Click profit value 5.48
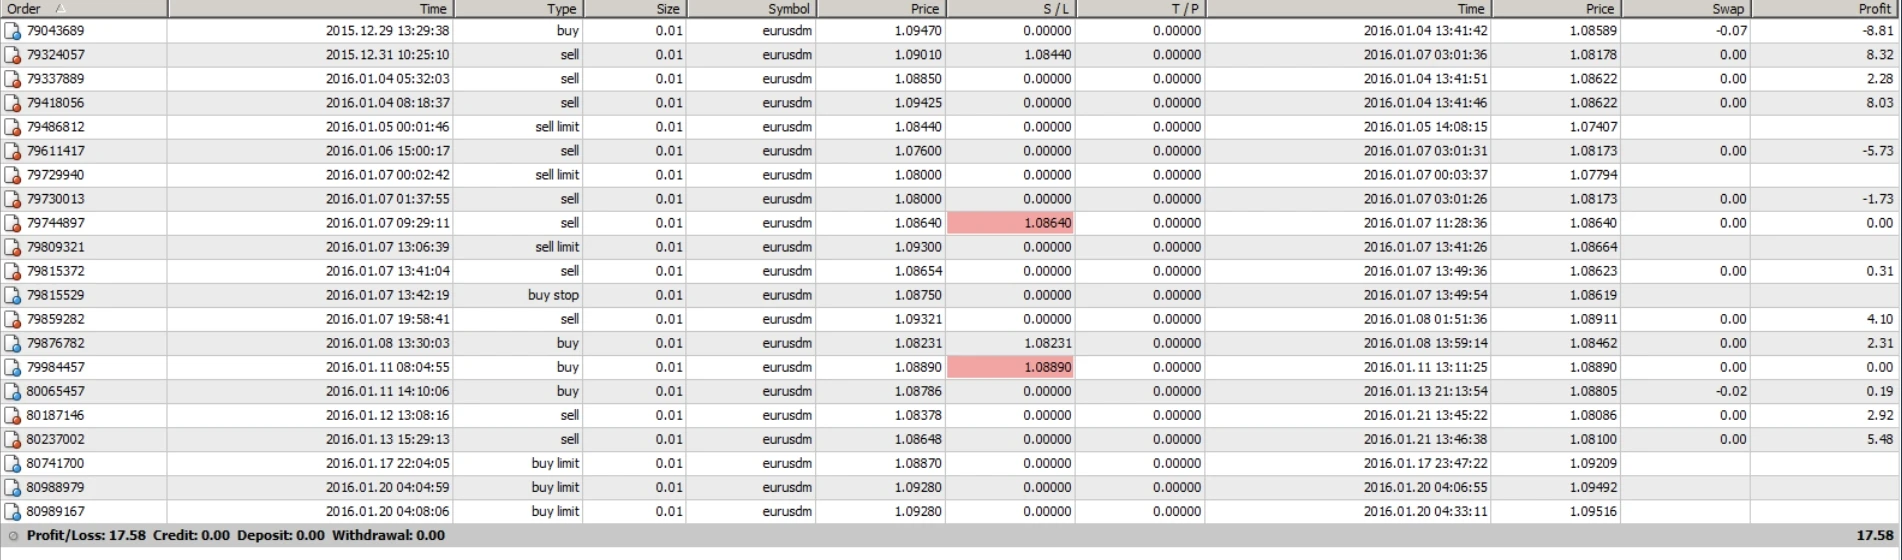This screenshot has width=1902, height=560. 1880,439
